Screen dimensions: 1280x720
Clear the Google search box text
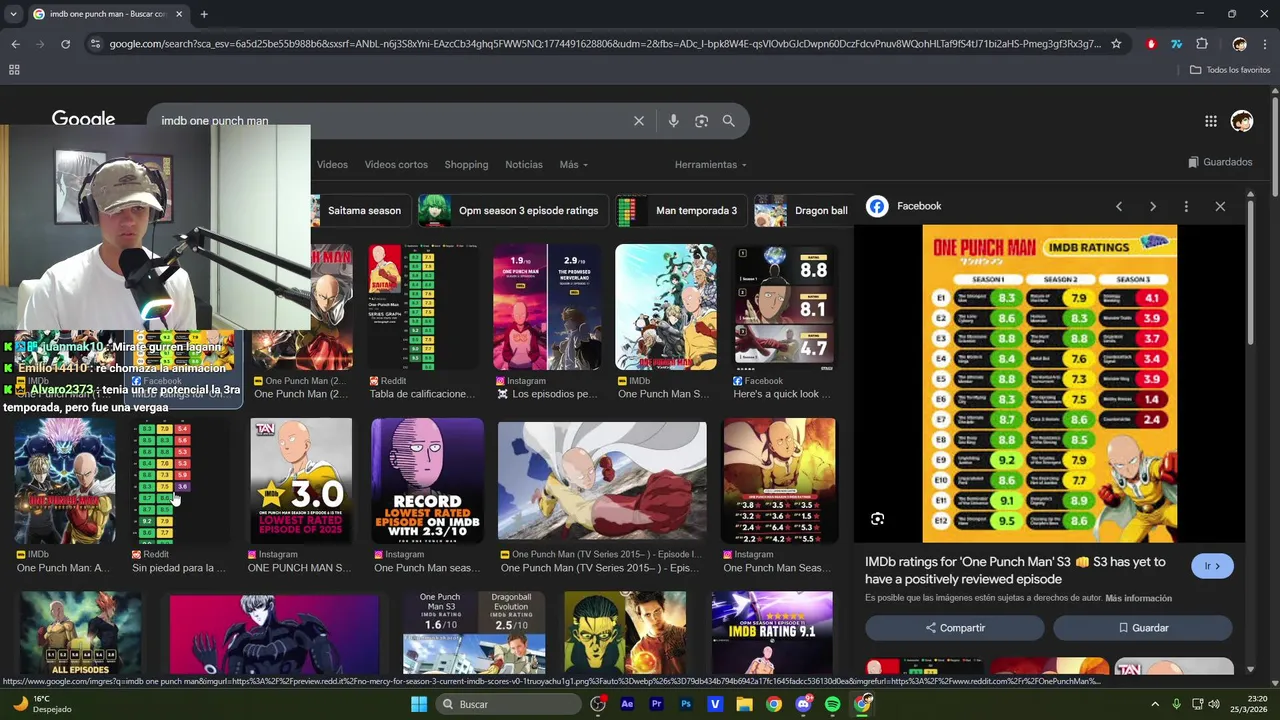point(639,121)
